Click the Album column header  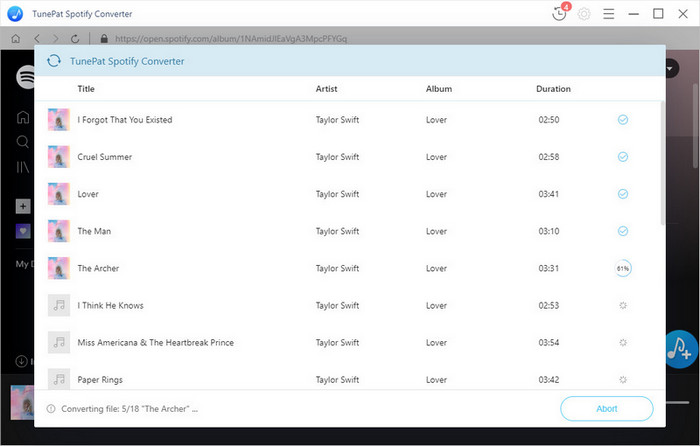tap(439, 89)
